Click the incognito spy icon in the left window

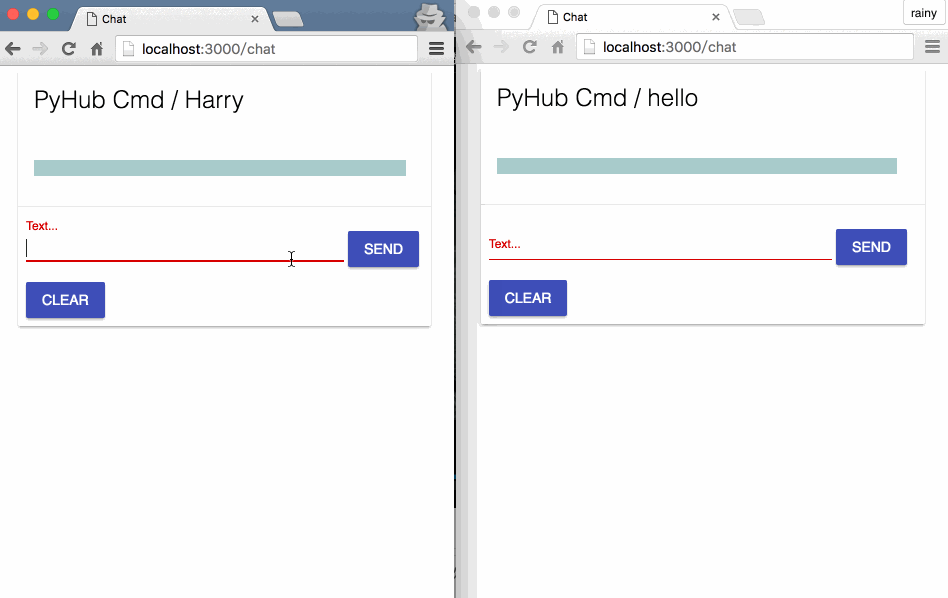pos(430,17)
